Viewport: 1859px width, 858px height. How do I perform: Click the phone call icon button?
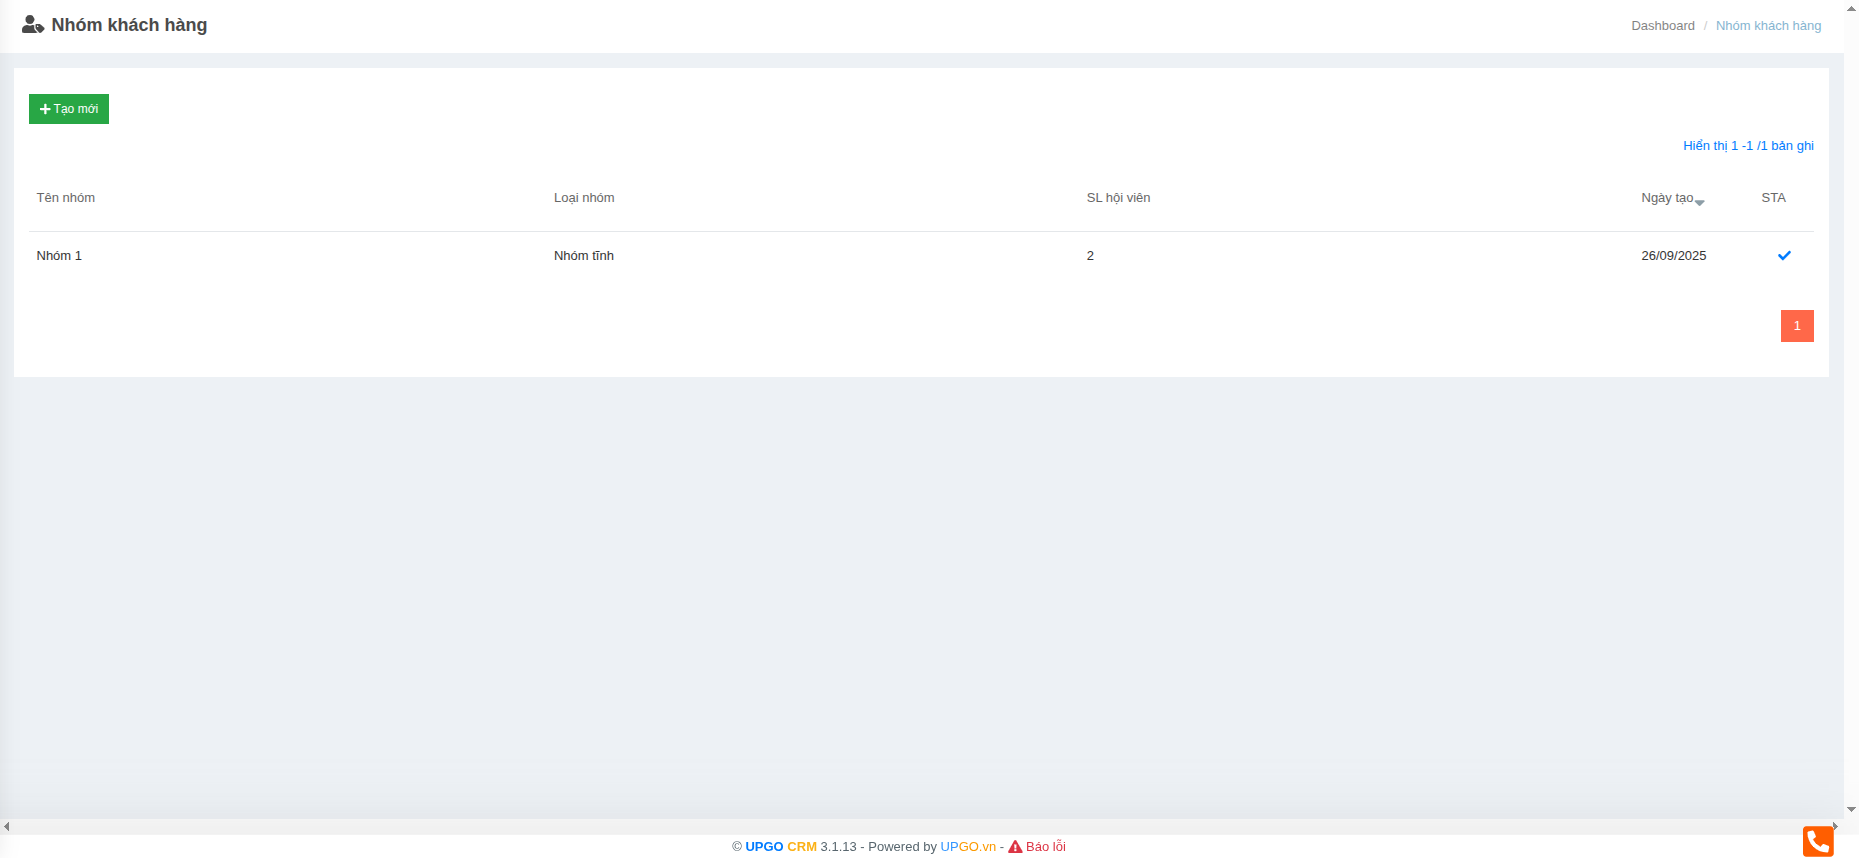click(1817, 841)
